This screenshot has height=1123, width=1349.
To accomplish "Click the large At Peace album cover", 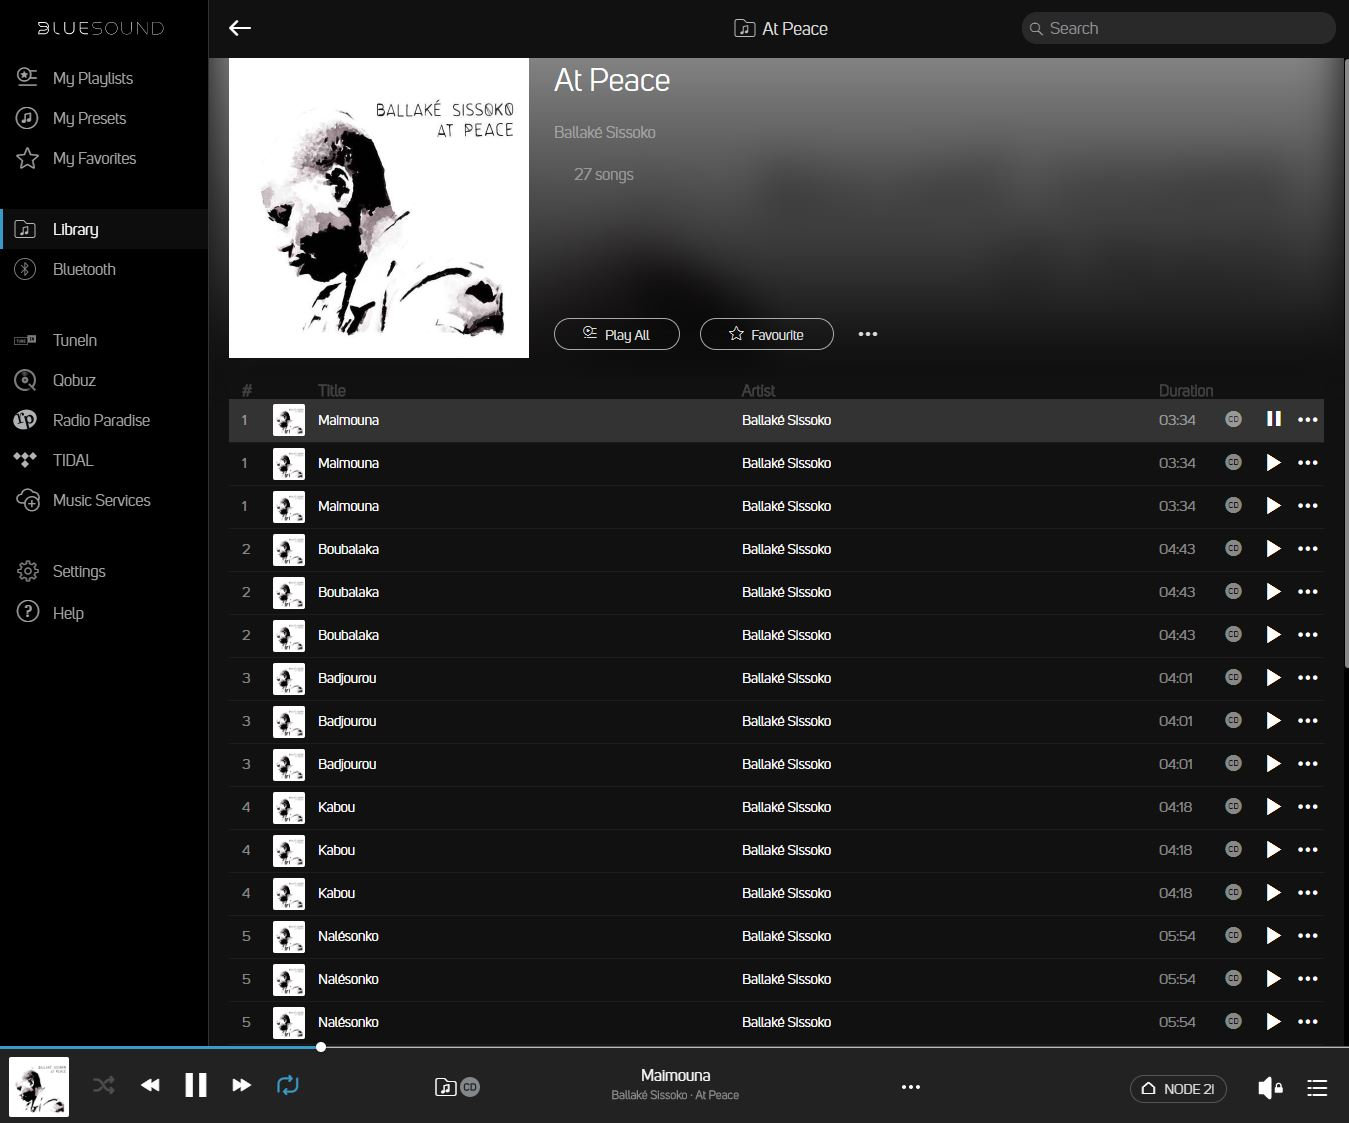I will coord(379,208).
